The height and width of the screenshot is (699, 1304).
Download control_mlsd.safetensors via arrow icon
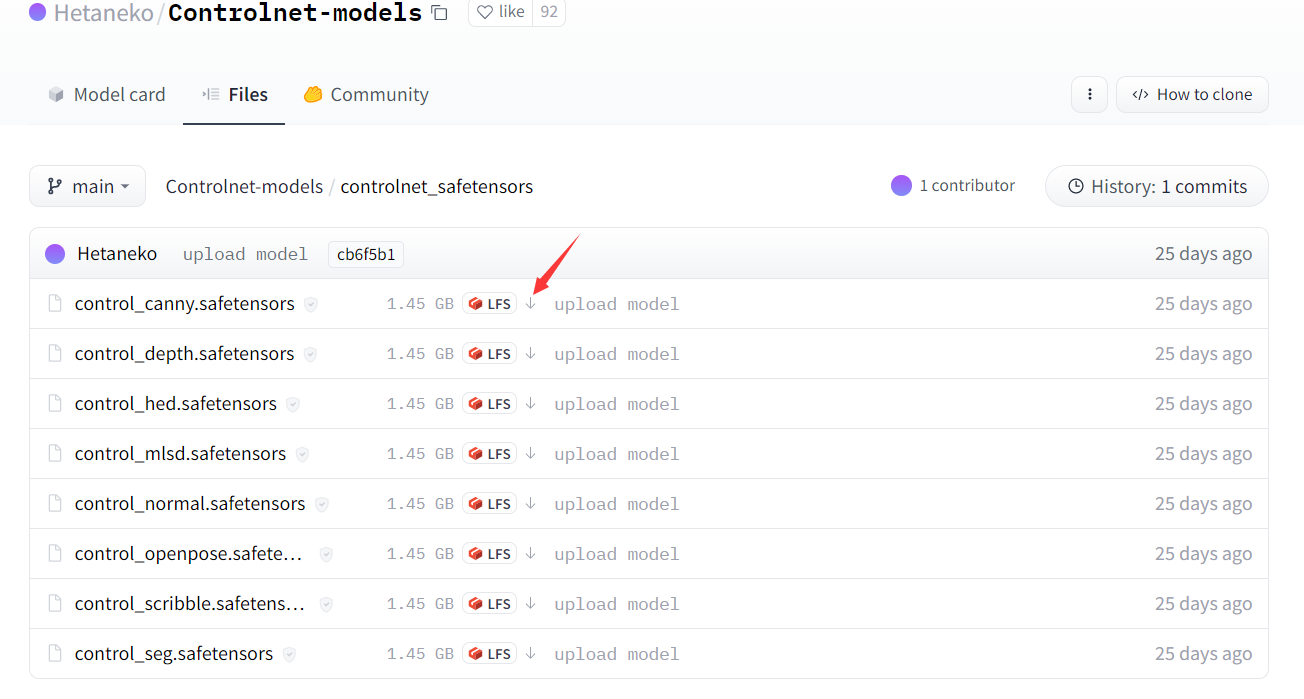point(531,454)
